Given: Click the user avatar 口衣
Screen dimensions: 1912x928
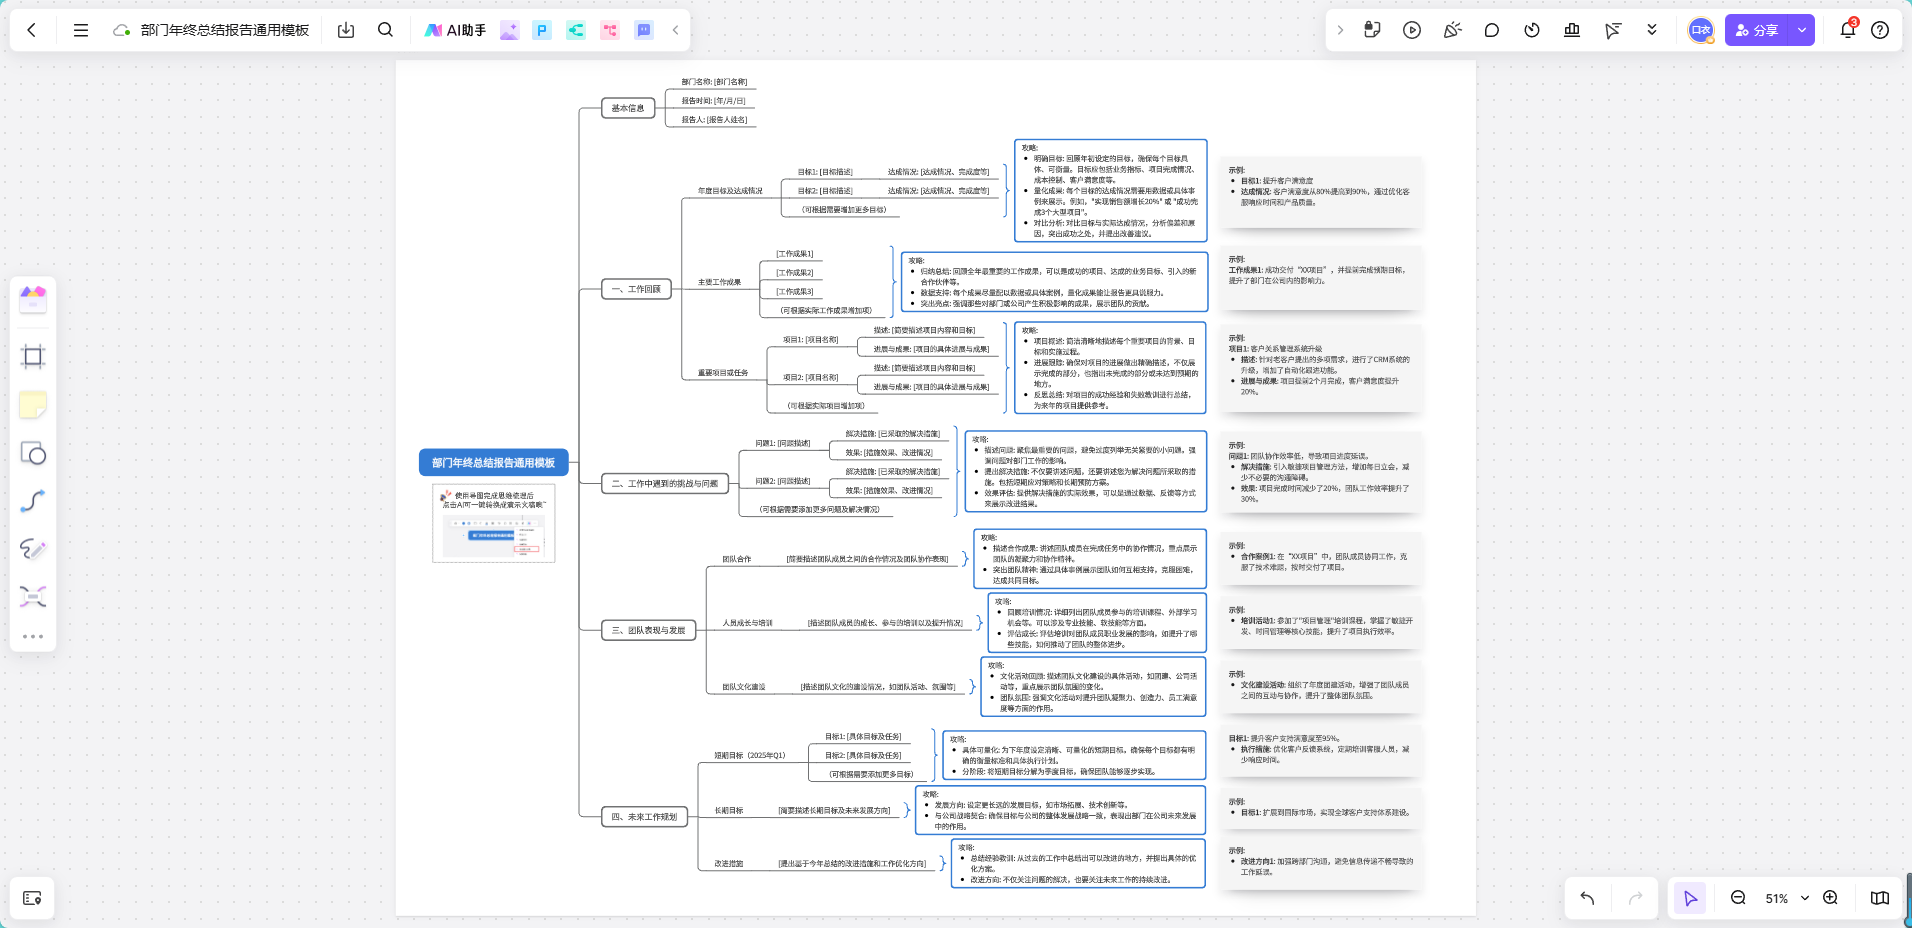Looking at the screenshot, I should 1701,30.
